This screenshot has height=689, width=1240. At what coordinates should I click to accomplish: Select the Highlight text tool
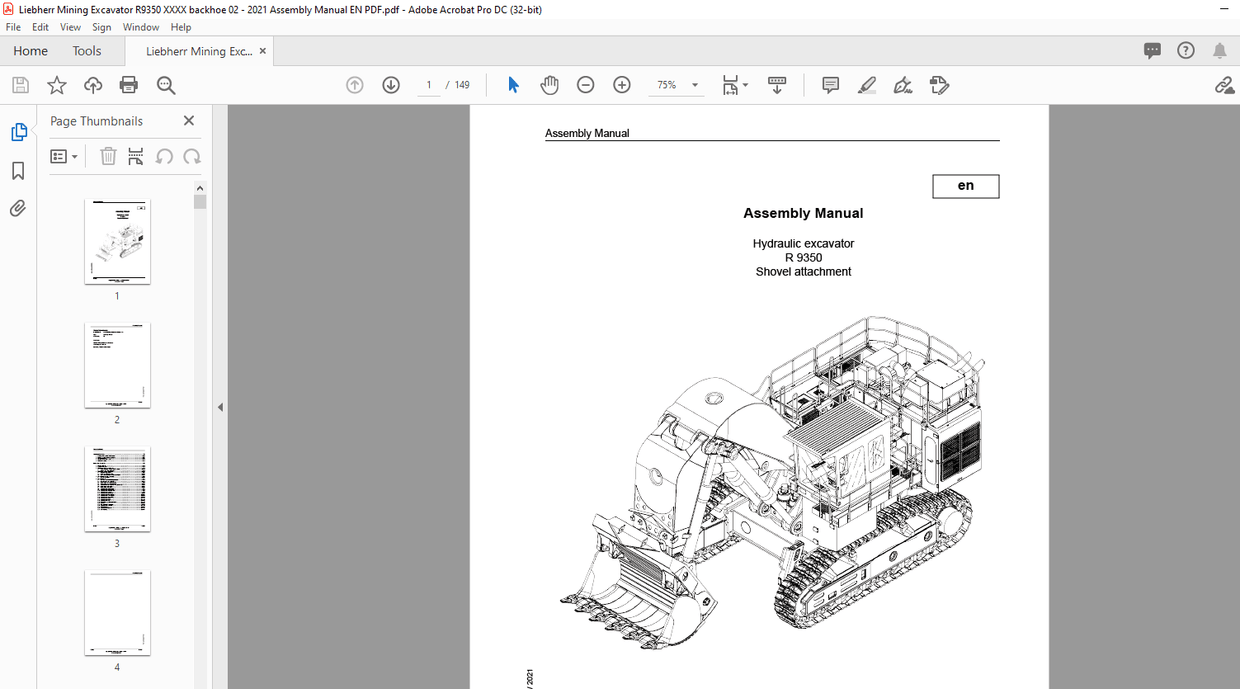(867, 85)
